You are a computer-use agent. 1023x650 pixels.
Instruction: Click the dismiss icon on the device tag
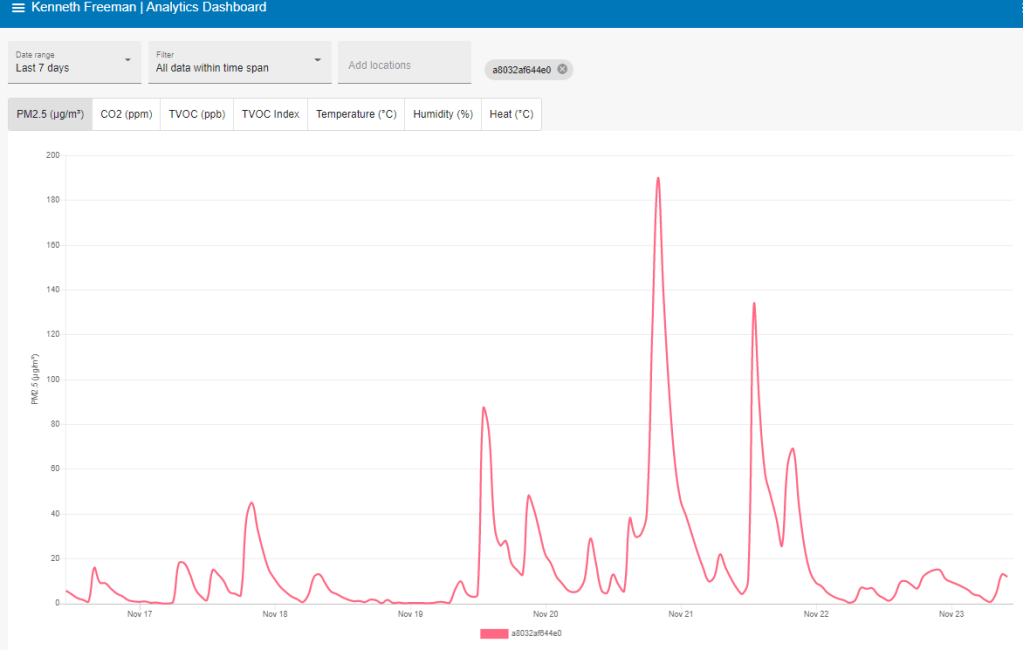[x=561, y=69]
